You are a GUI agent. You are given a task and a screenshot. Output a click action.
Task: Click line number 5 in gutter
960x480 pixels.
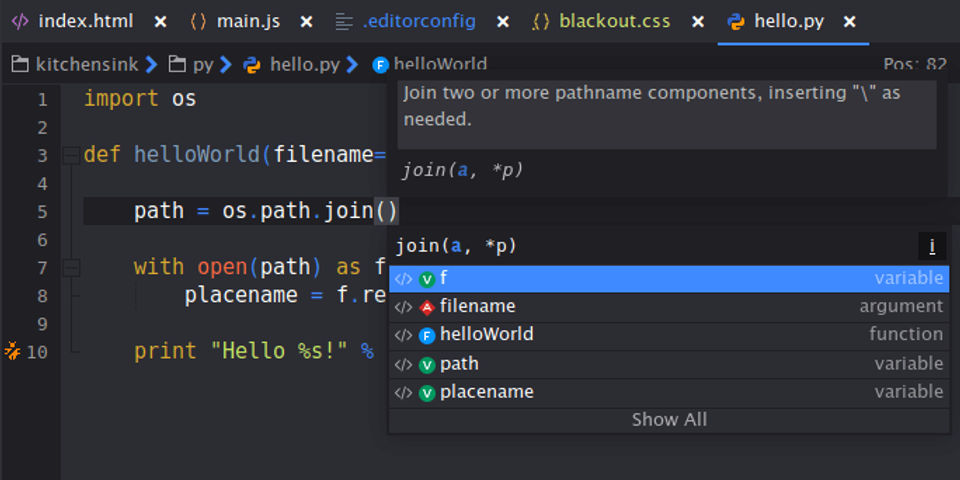click(42, 212)
